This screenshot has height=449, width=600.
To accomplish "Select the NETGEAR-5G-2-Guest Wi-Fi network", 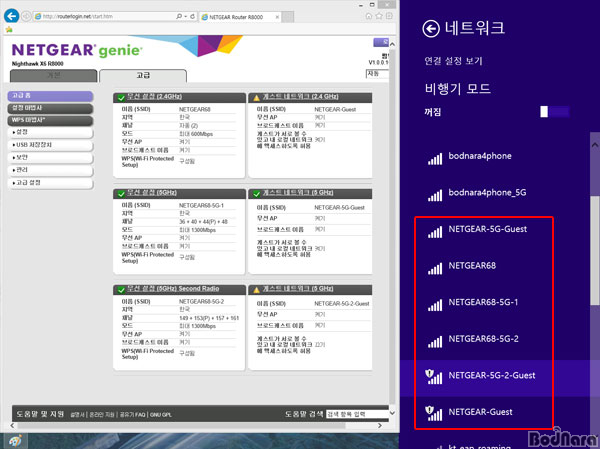I will 494,376.
